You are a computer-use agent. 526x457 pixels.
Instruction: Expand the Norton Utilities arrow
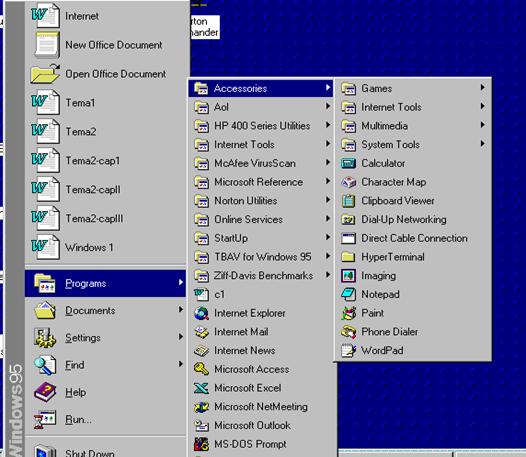[328, 200]
